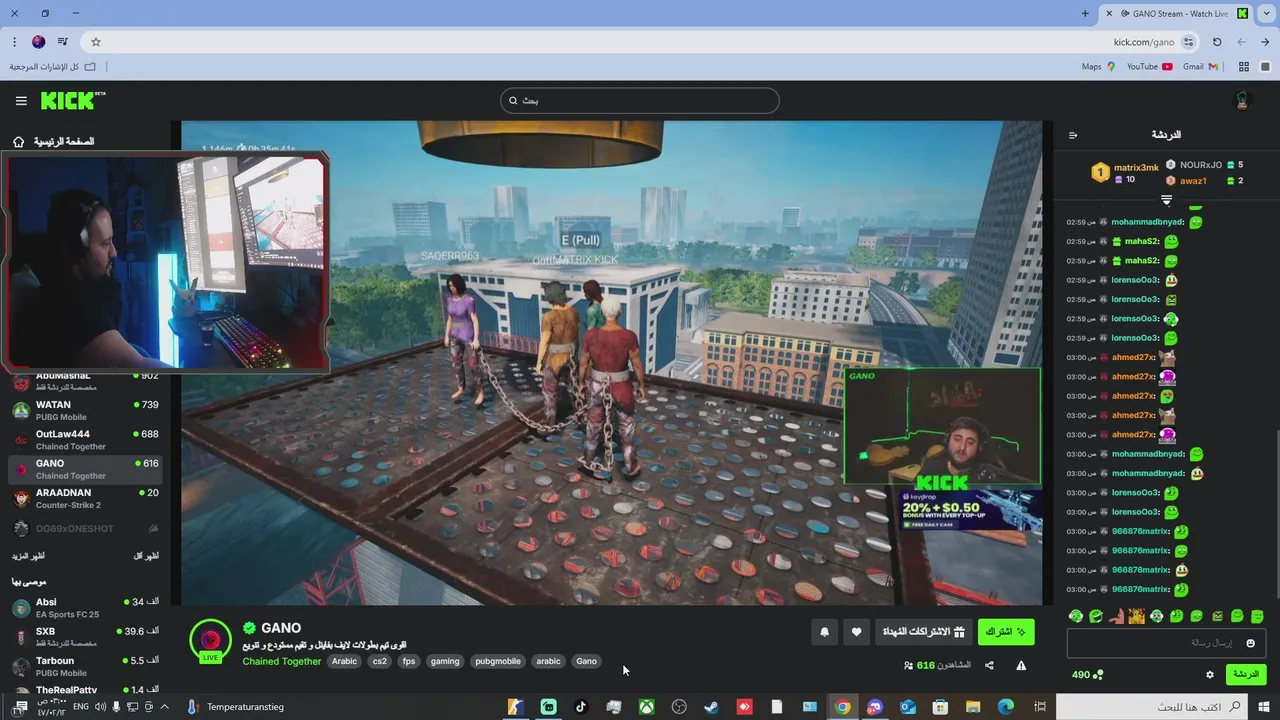Open Chrome three-dot menu
The height and width of the screenshot is (720, 1280).
tap(14, 42)
